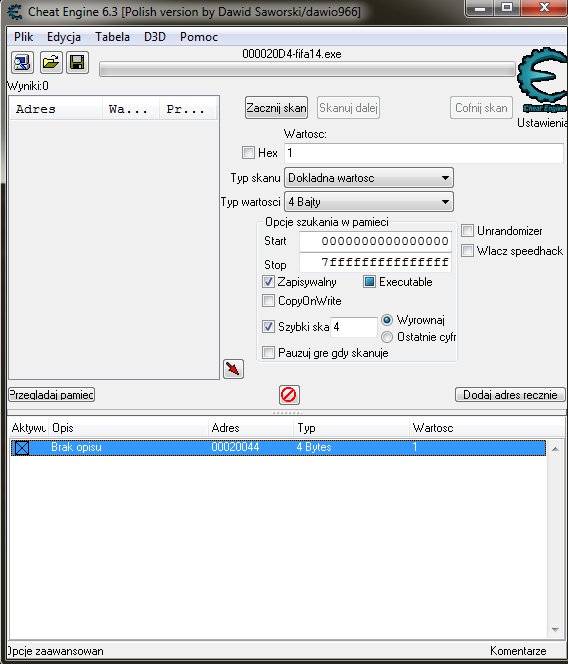This screenshot has width=568, height=664.
Task: Open the process list icon
Action: pos(22,63)
